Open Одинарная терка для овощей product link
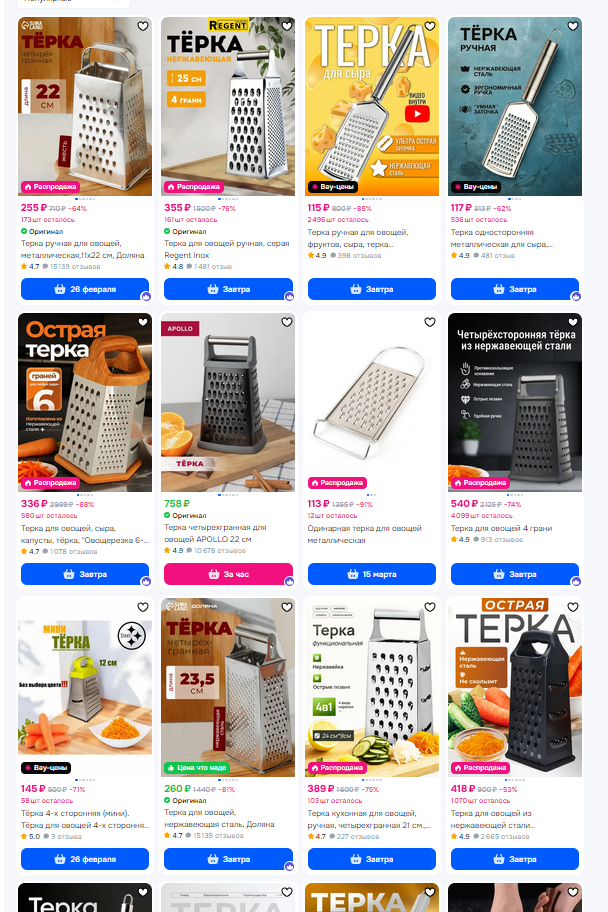Viewport: 608px width, 912px height. coord(364,535)
